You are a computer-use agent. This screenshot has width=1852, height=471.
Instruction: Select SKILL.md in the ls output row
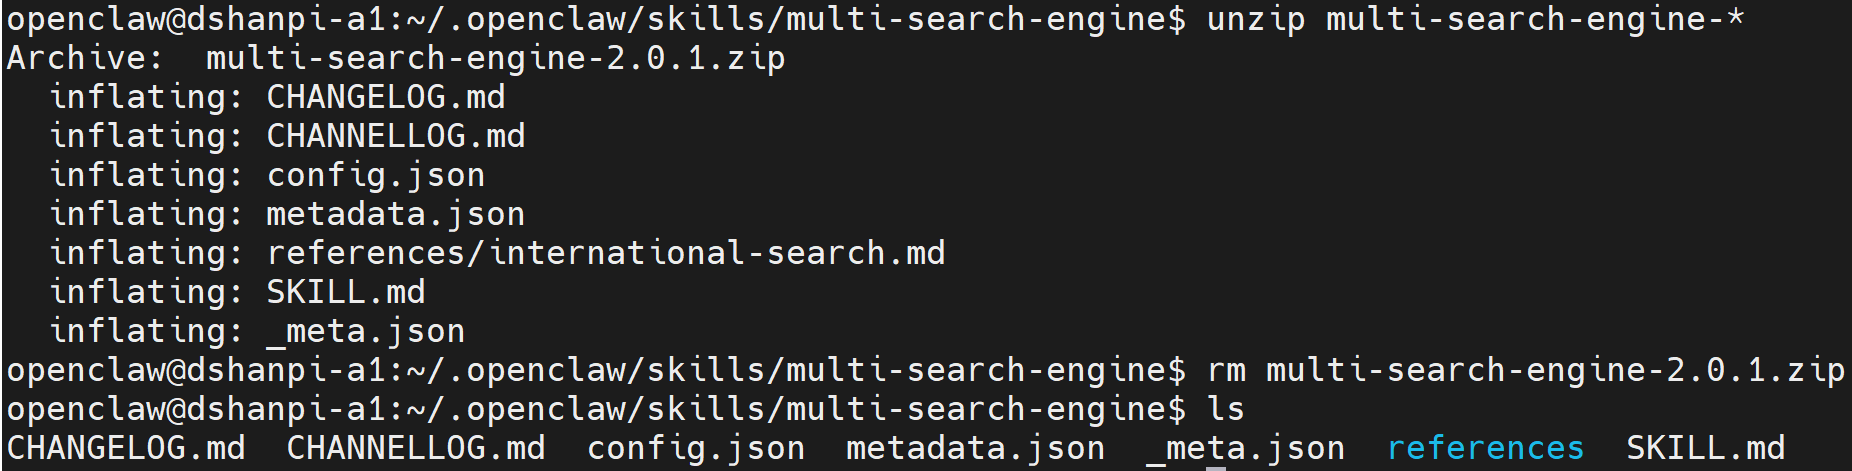pyautogui.click(x=1705, y=448)
